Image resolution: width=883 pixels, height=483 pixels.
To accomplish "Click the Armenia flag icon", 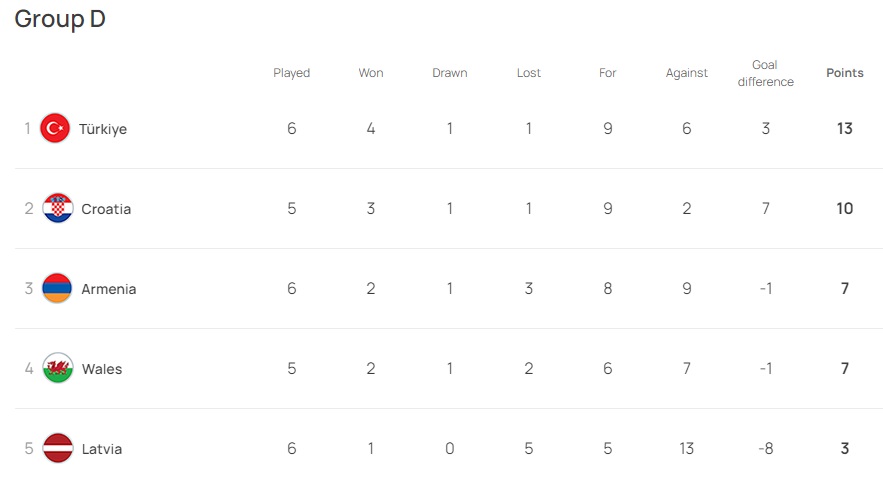I will point(58,288).
